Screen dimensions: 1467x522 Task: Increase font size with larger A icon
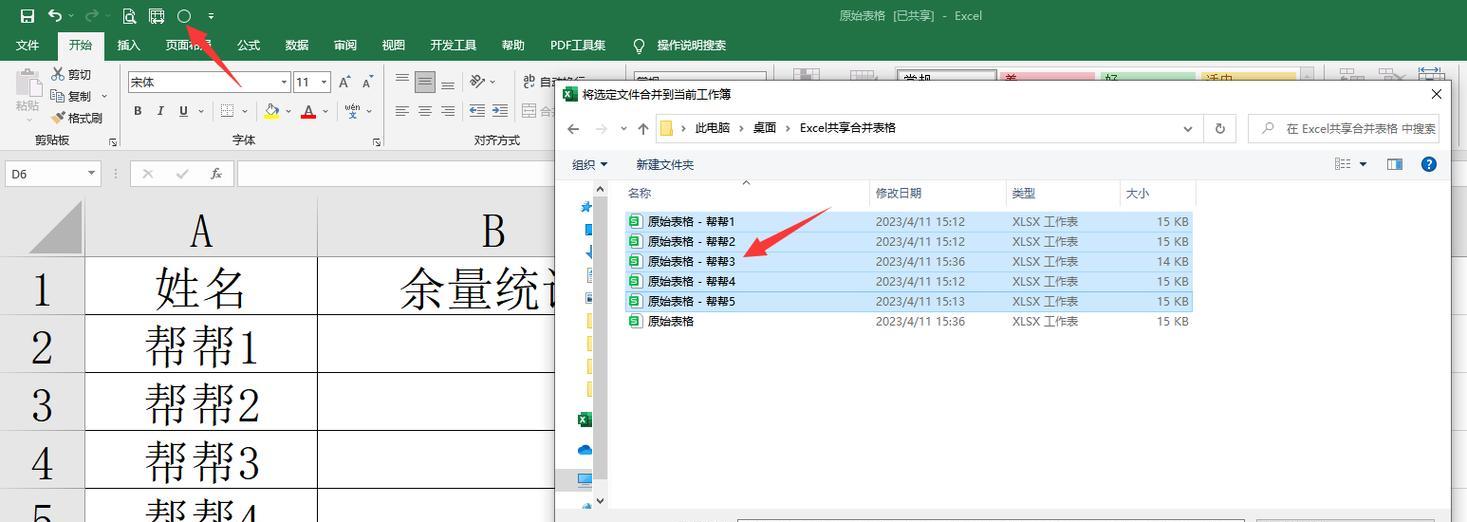tap(345, 82)
